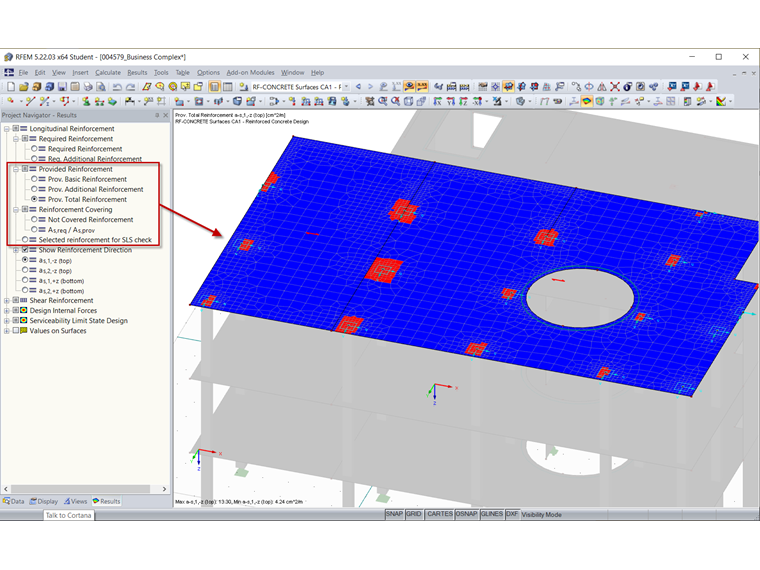Image resolution: width=760 pixels, height=570 pixels.
Task: Select as,2,-z (top) radio option
Action: [25, 270]
